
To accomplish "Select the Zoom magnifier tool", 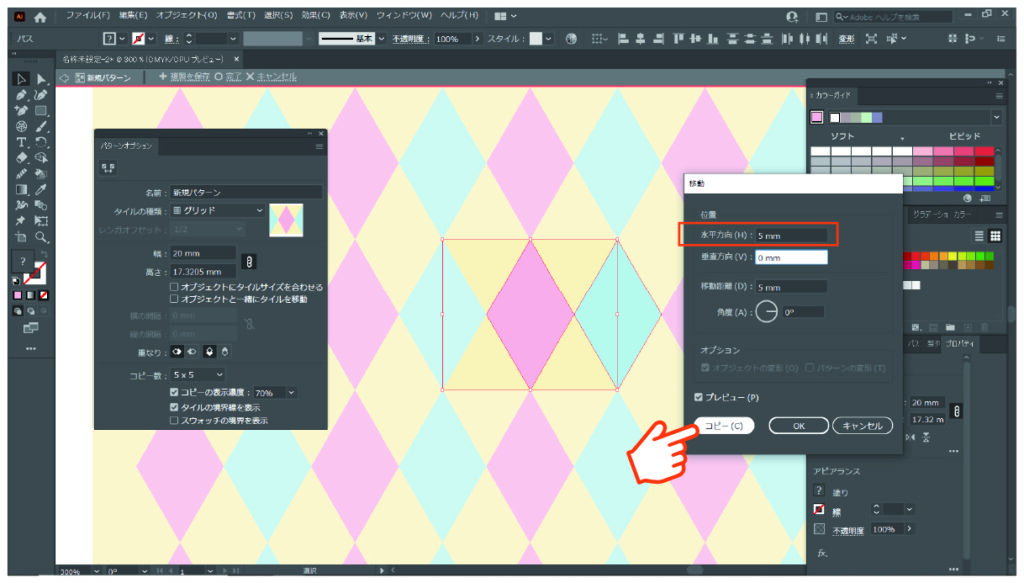I will [41, 237].
